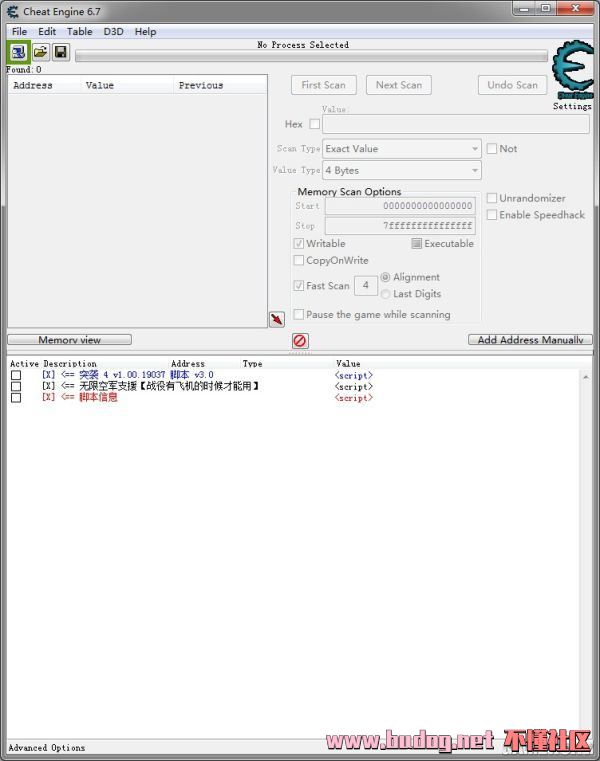Click in the scan Value input field
Viewport: 600px width, 761px height.
point(456,124)
